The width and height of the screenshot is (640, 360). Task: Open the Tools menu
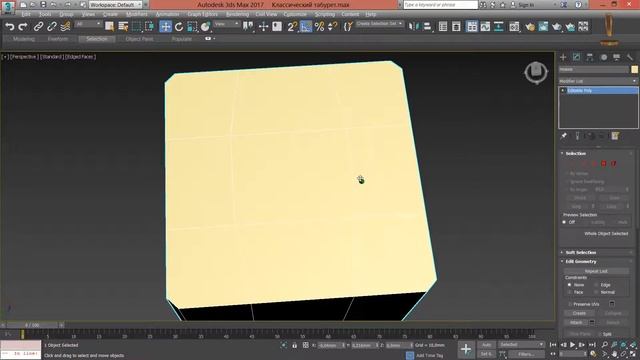(x=44, y=14)
